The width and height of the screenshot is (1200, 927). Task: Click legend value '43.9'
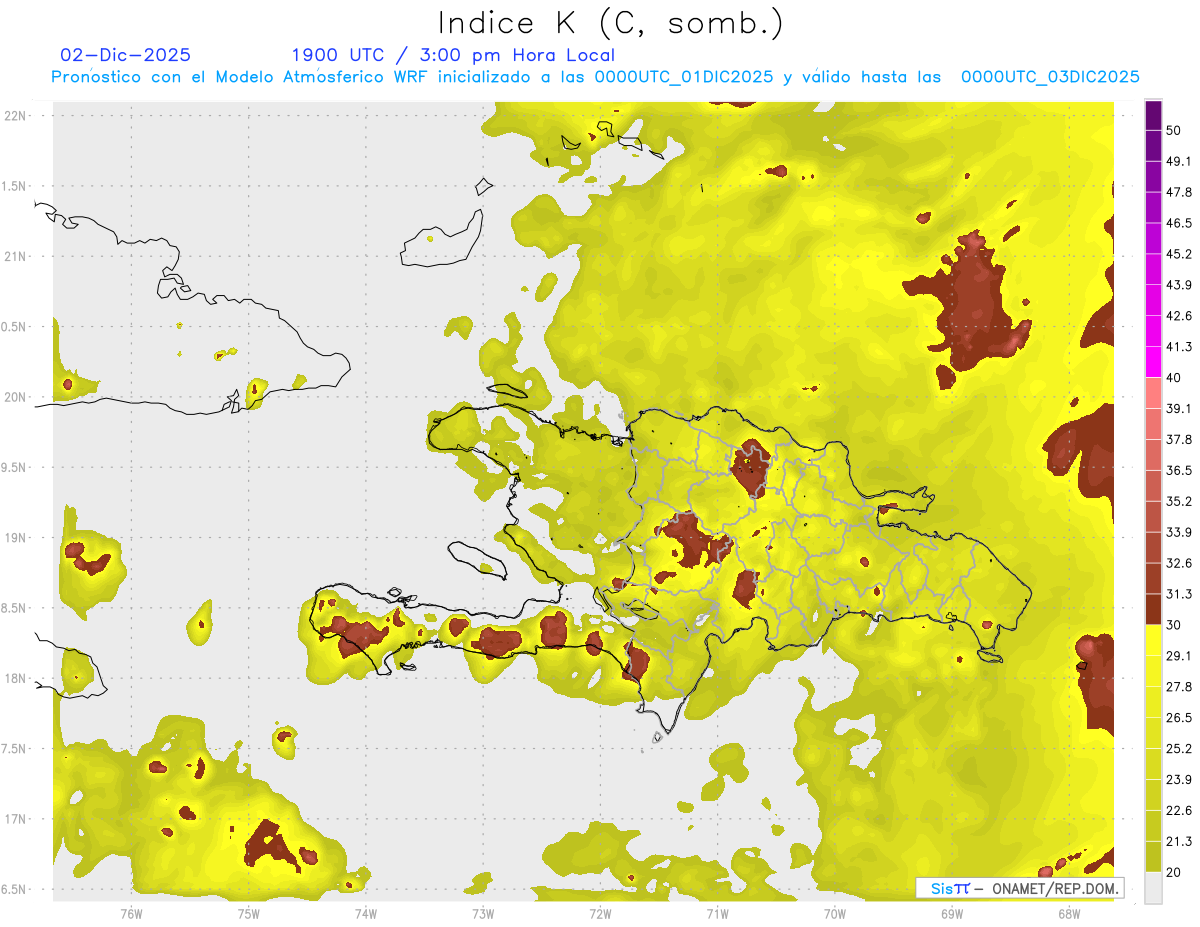1179,285
